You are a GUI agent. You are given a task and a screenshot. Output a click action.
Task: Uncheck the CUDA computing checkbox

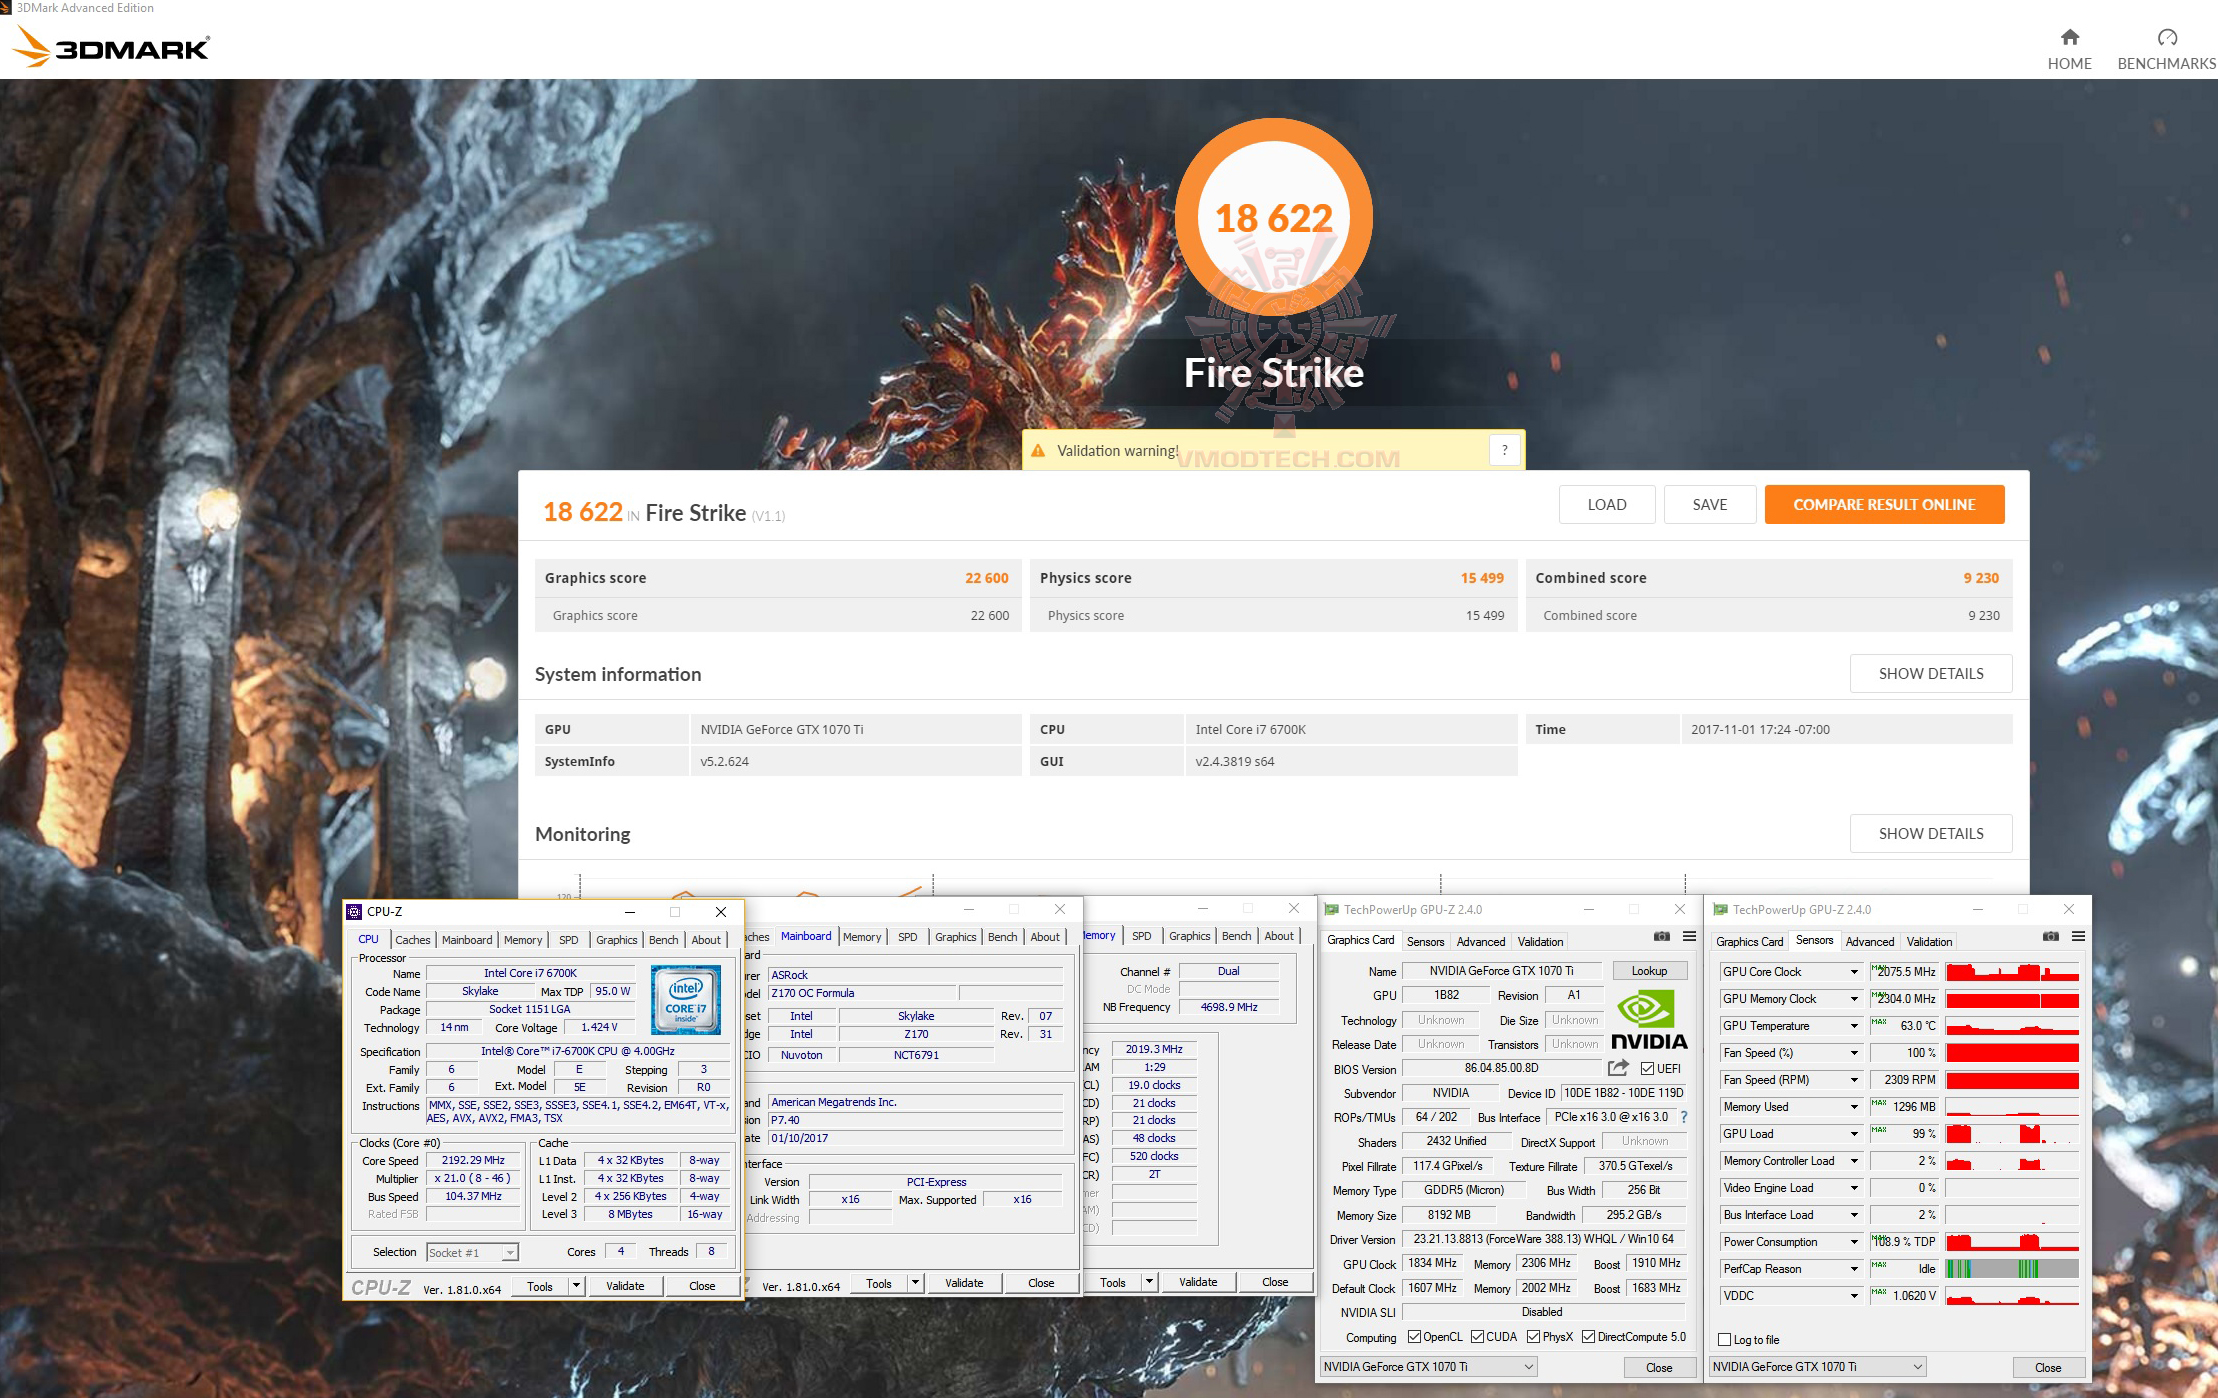coord(1479,1336)
